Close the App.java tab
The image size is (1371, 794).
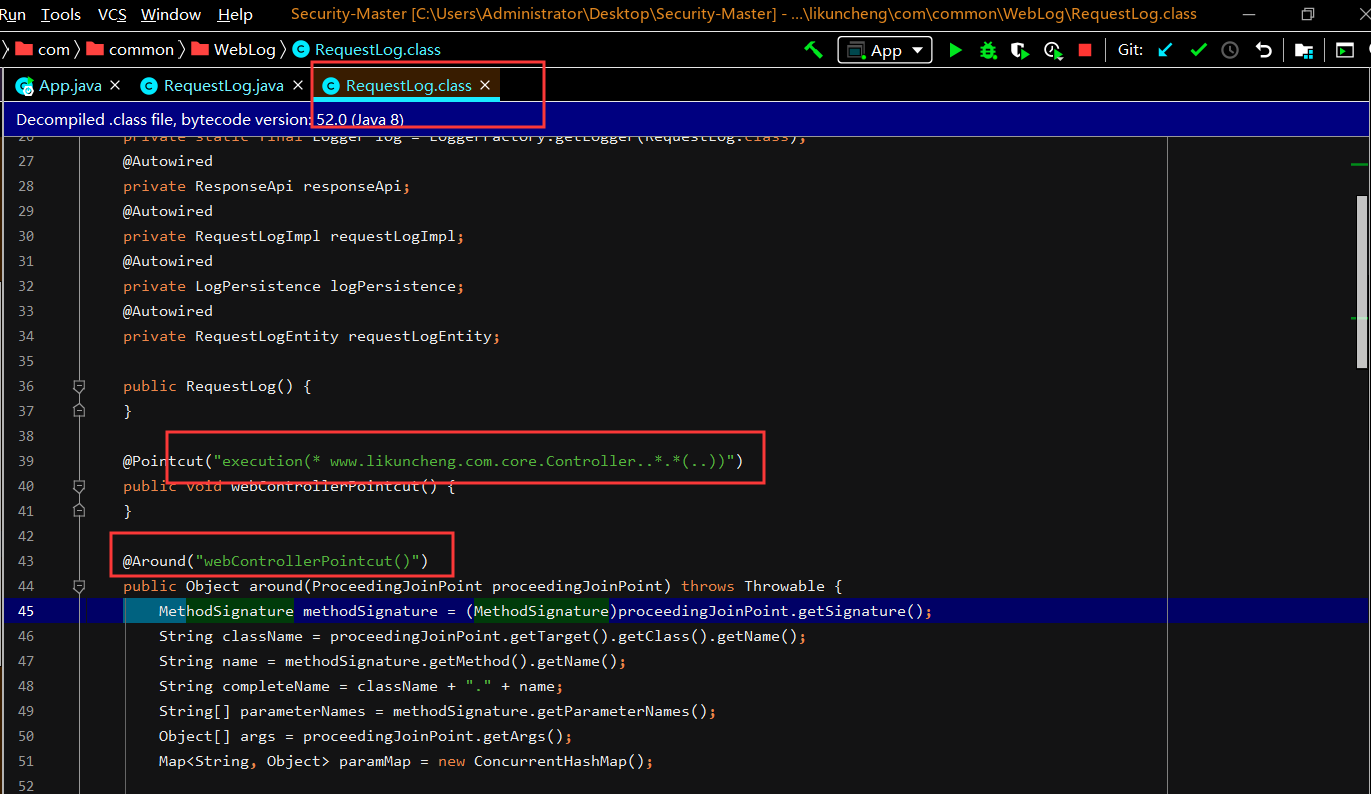(115, 86)
